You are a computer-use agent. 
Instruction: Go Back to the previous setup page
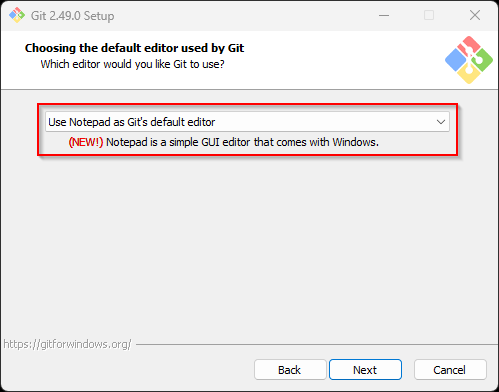[290, 370]
